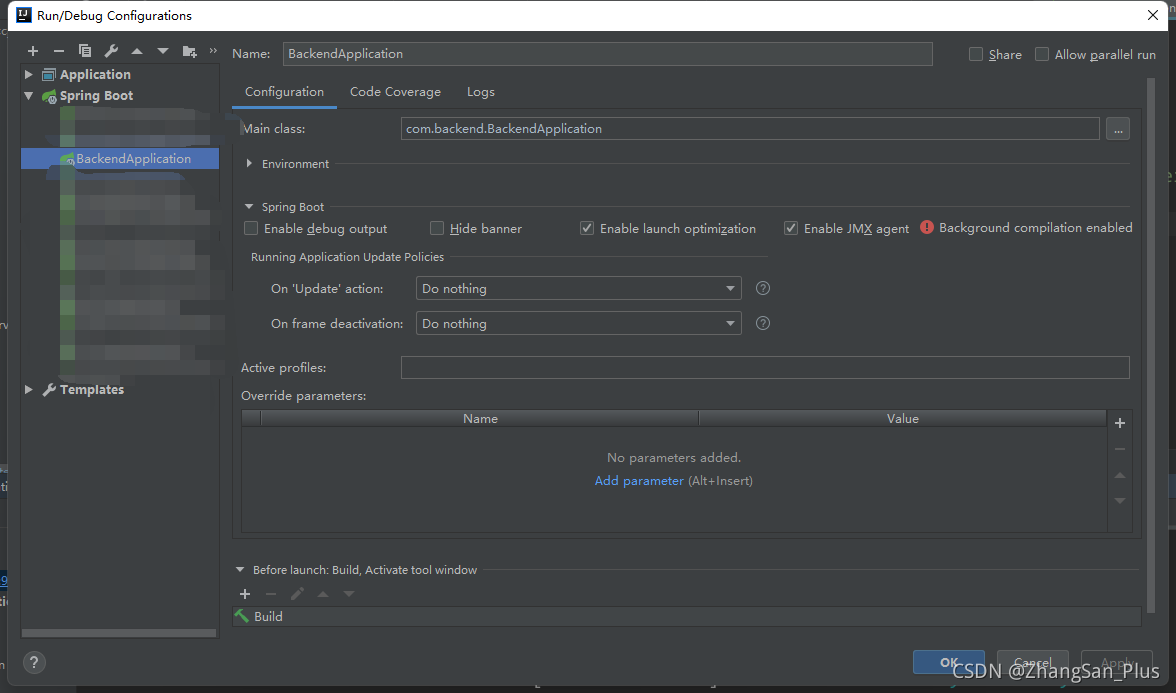Add override parameter with plus icon
Image resolution: width=1176 pixels, height=693 pixels.
tap(1120, 423)
